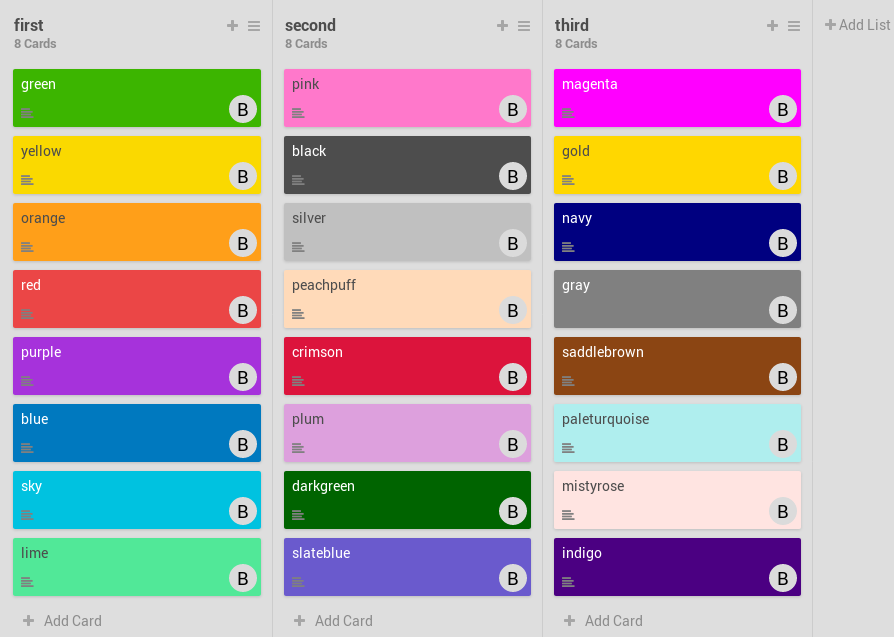Select the 'third' list title
Image resolution: width=894 pixels, height=637 pixels.
click(x=572, y=25)
